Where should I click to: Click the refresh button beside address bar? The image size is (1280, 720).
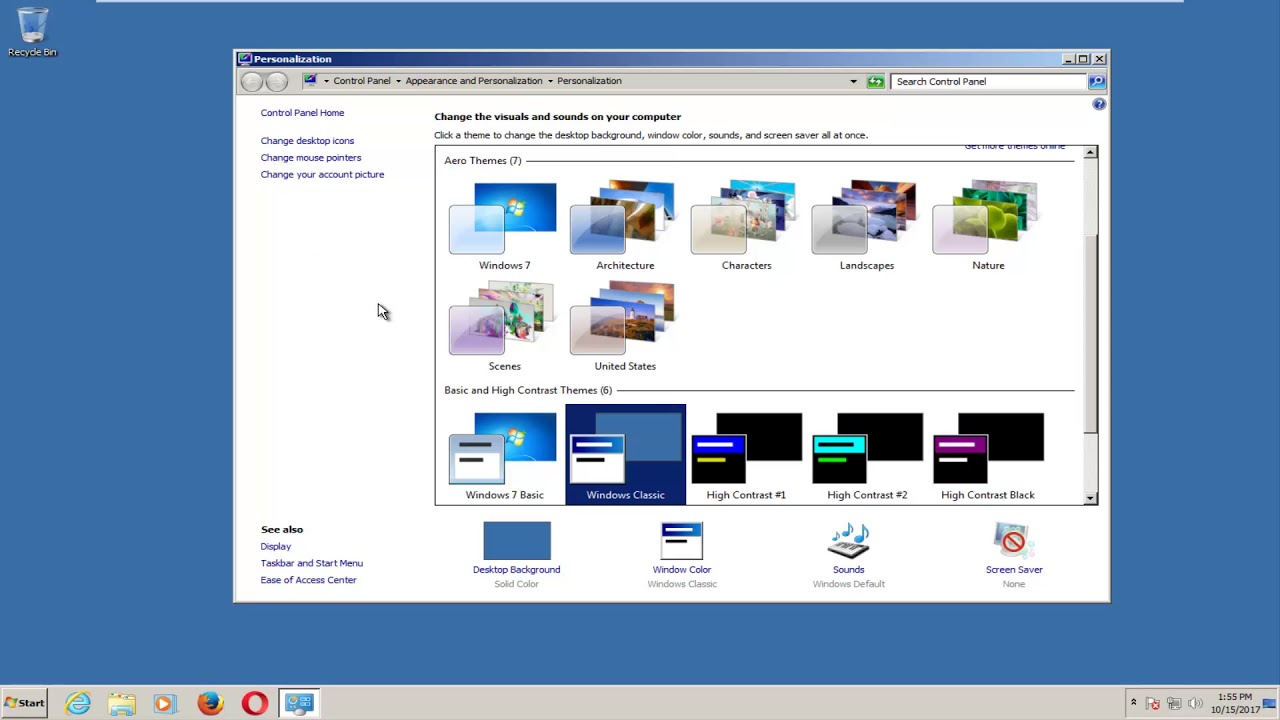click(x=876, y=81)
